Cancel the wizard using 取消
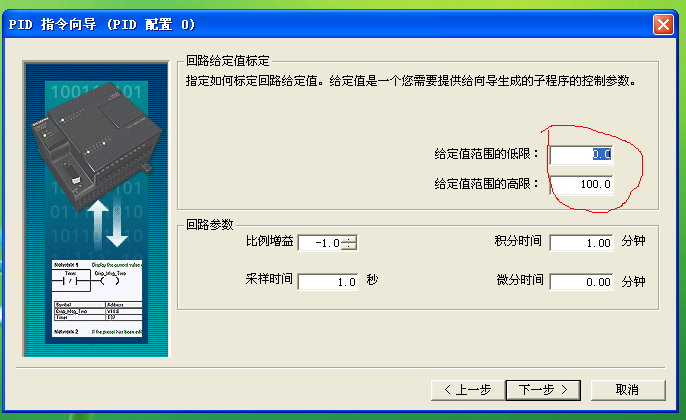This screenshot has height=420, width=686. 628,390
